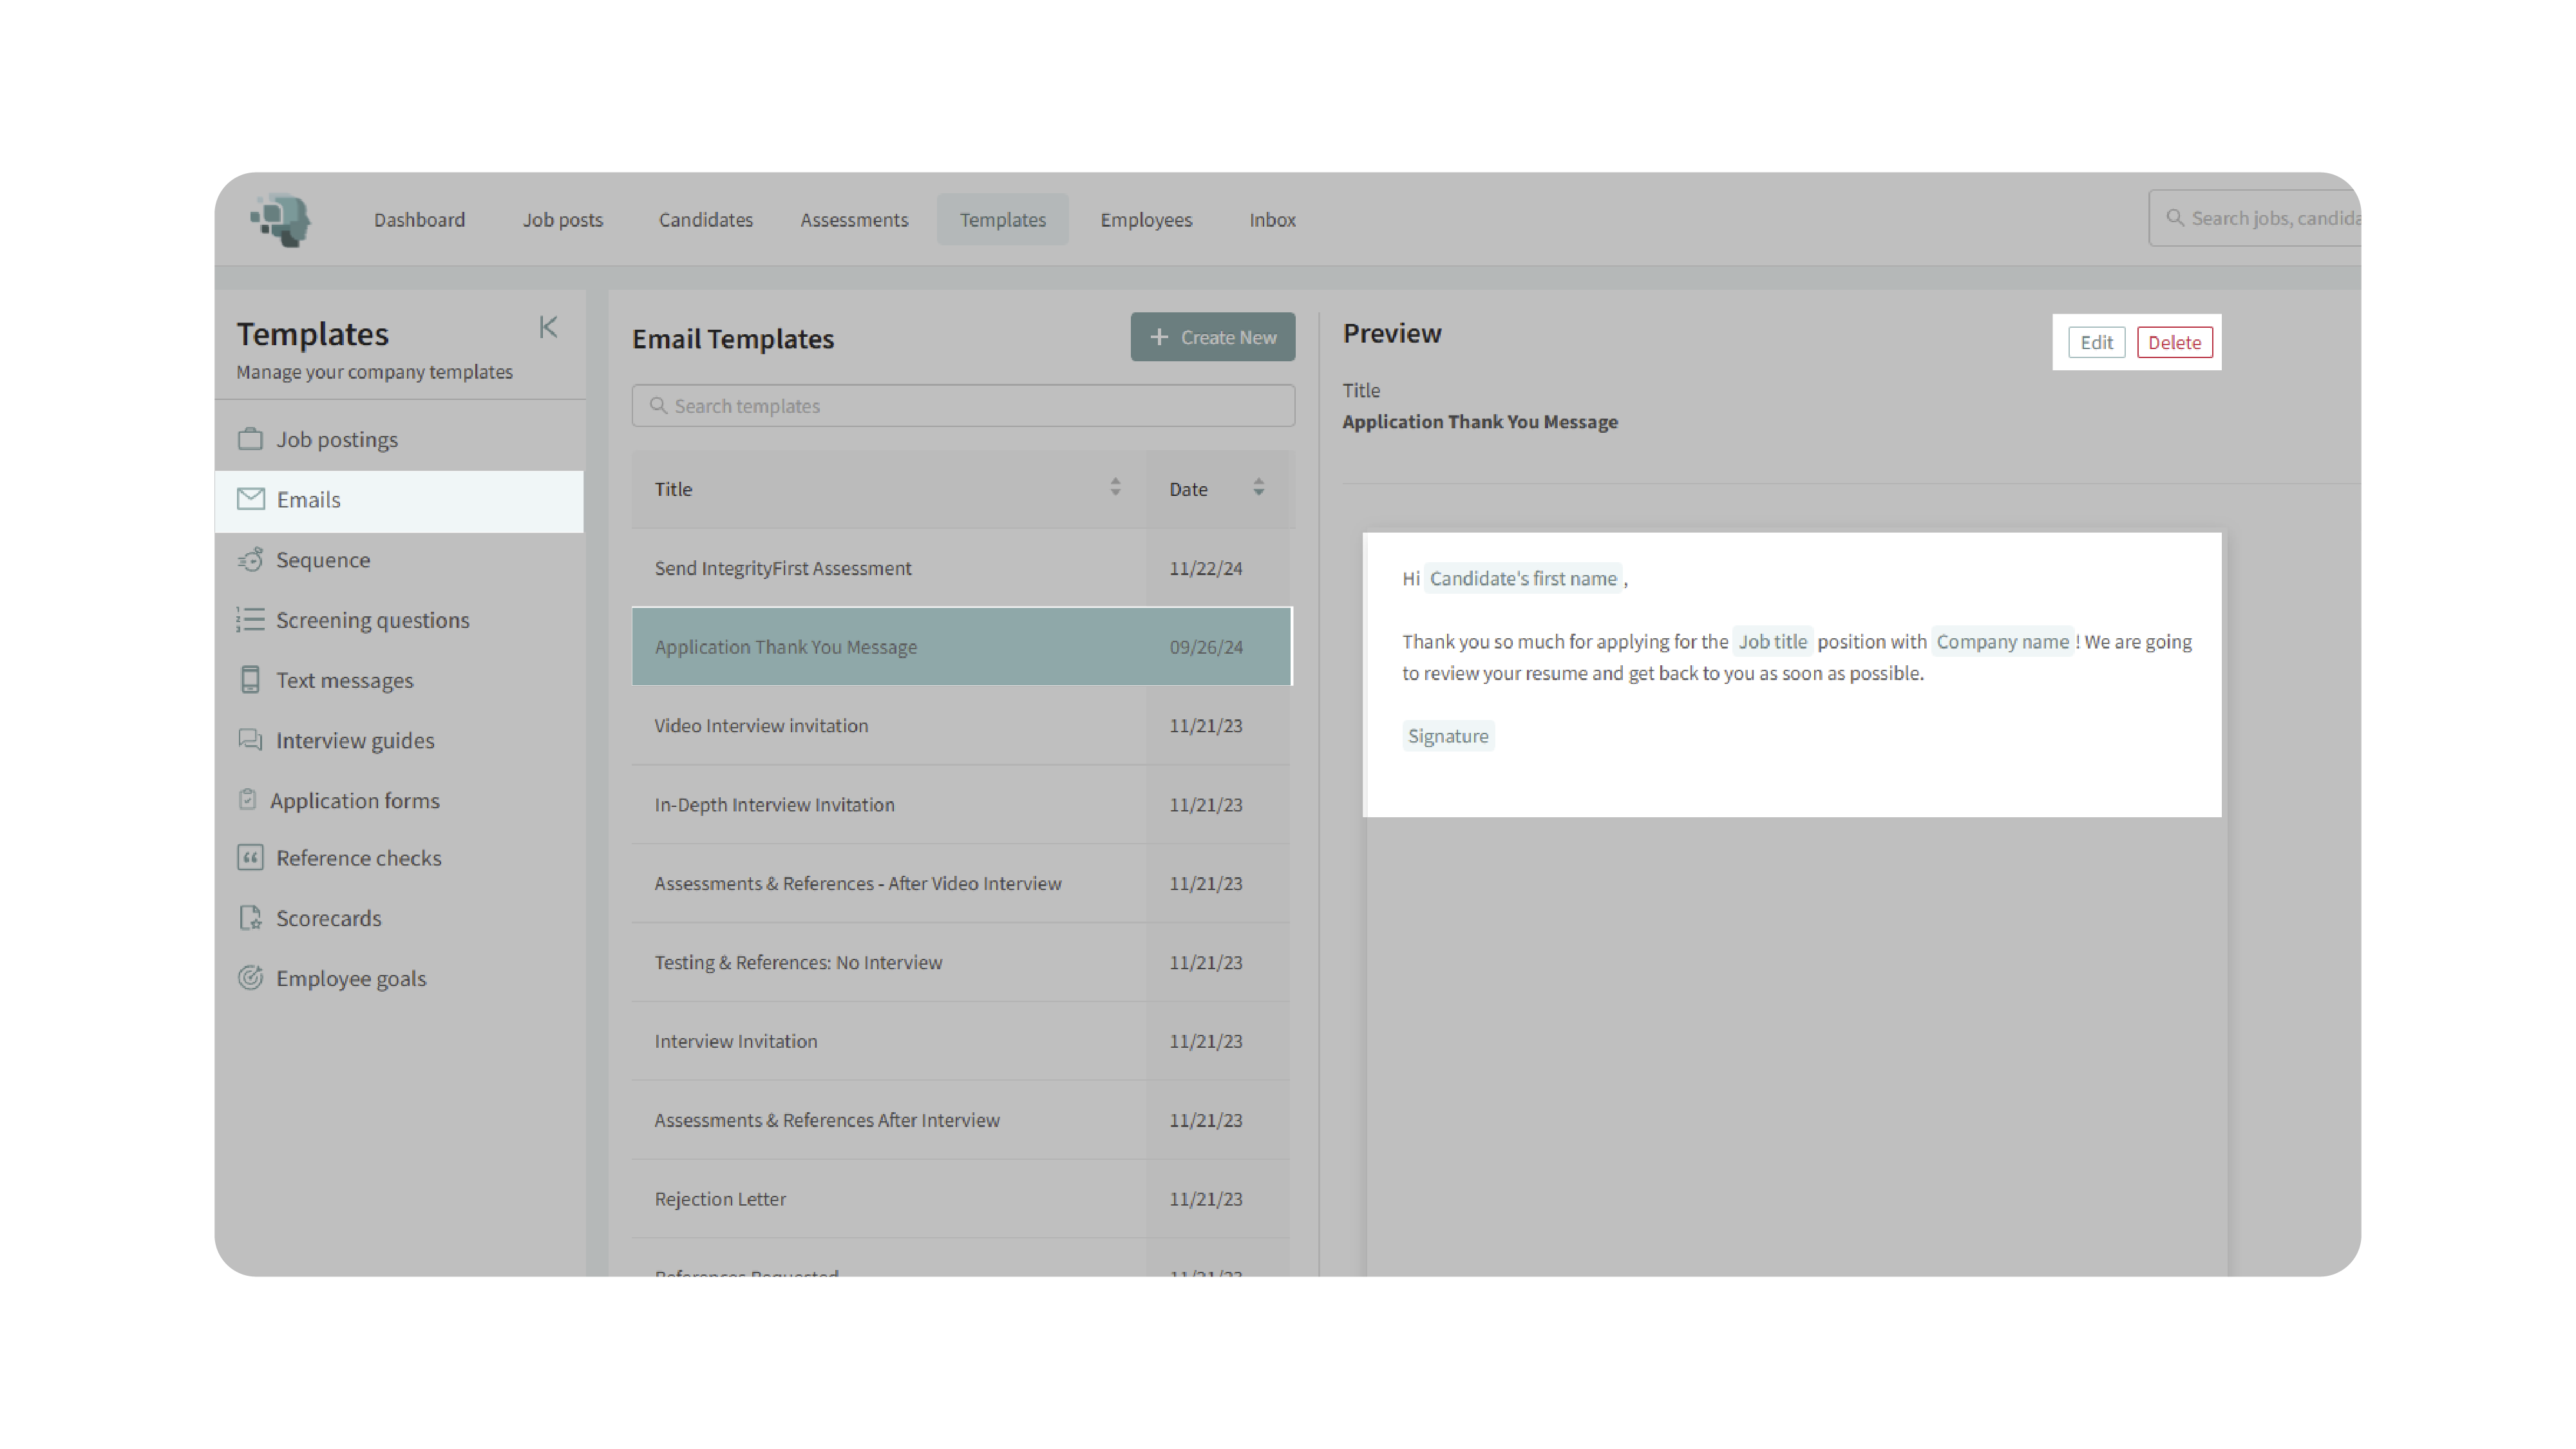This screenshot has width=2576, height=1449.
Task: Select the Sequence sidebar icon
Action: [250, 560]
